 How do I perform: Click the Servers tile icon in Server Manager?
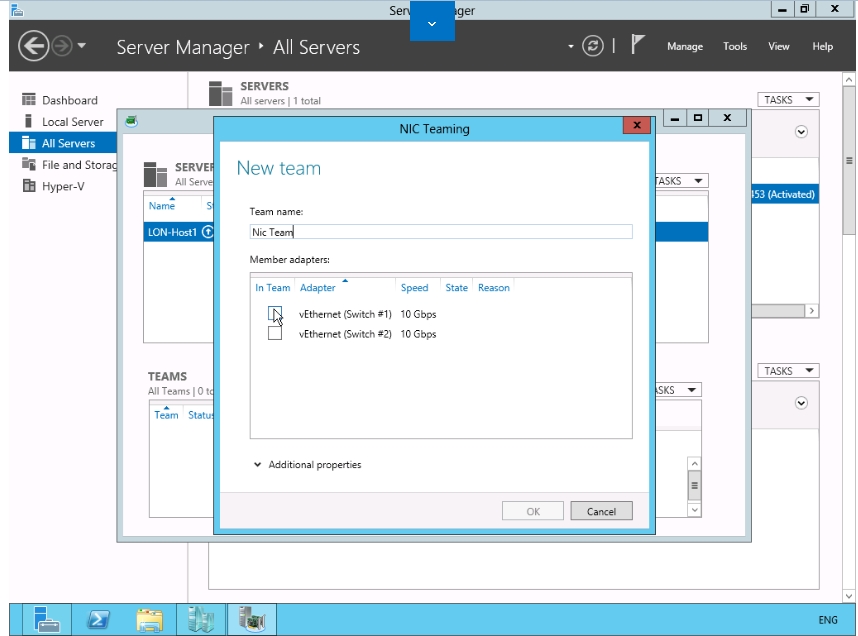click(x=221, y=94)
